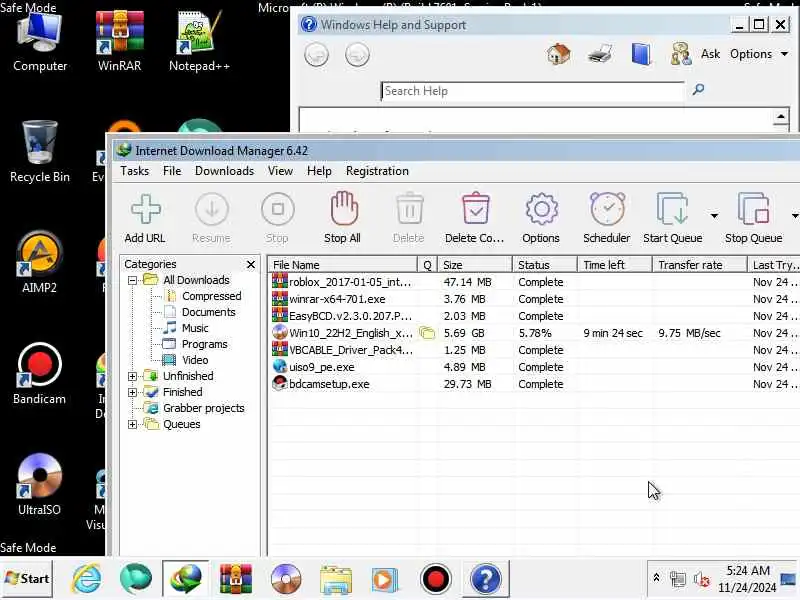The image size is (800, 600).
Task: Click the Help back navigation button
Action: pyautogui.click(x=316, y=54)
